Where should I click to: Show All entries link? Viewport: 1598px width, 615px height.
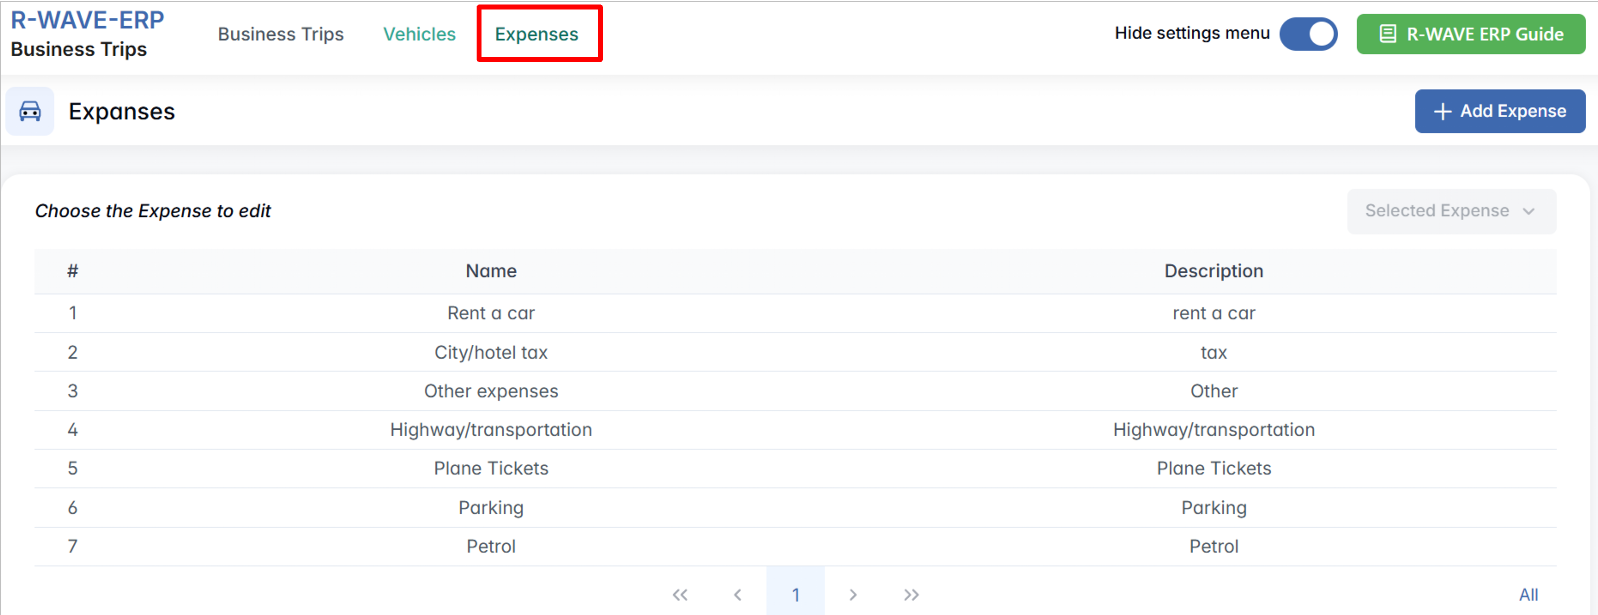click(x=1528, y=594)
